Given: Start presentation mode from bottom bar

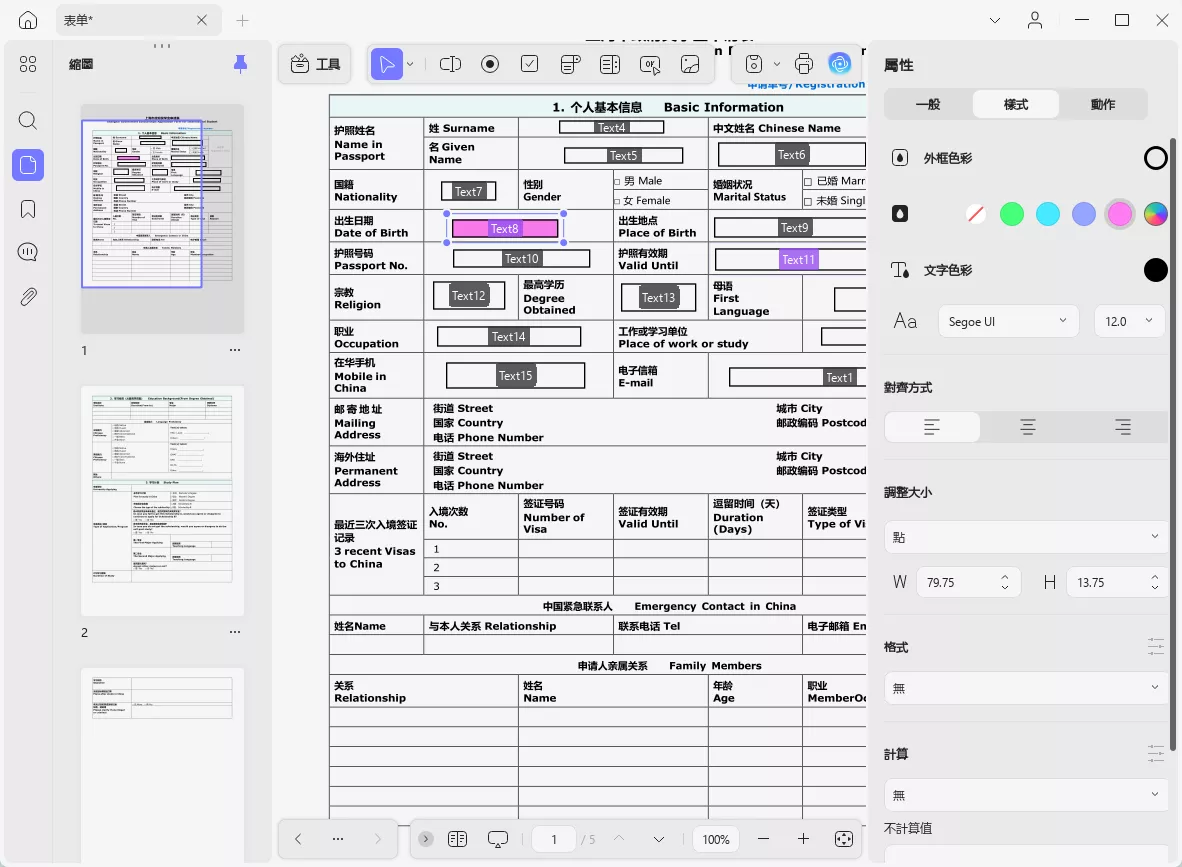Looking at the screenshot, I should coord(498,839).
